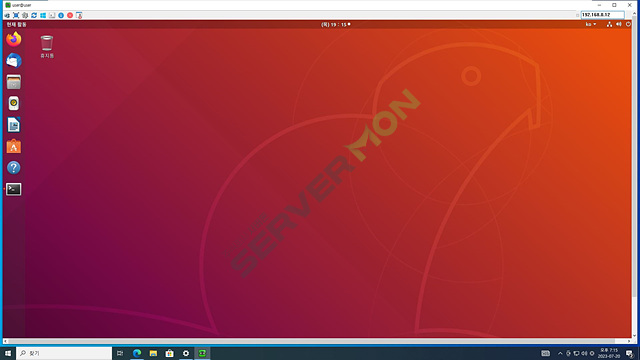The width and height of the screenshot is (640, 360).
Task: Click the touch keyboard icon in tray
Action: (x=546, y=353)
